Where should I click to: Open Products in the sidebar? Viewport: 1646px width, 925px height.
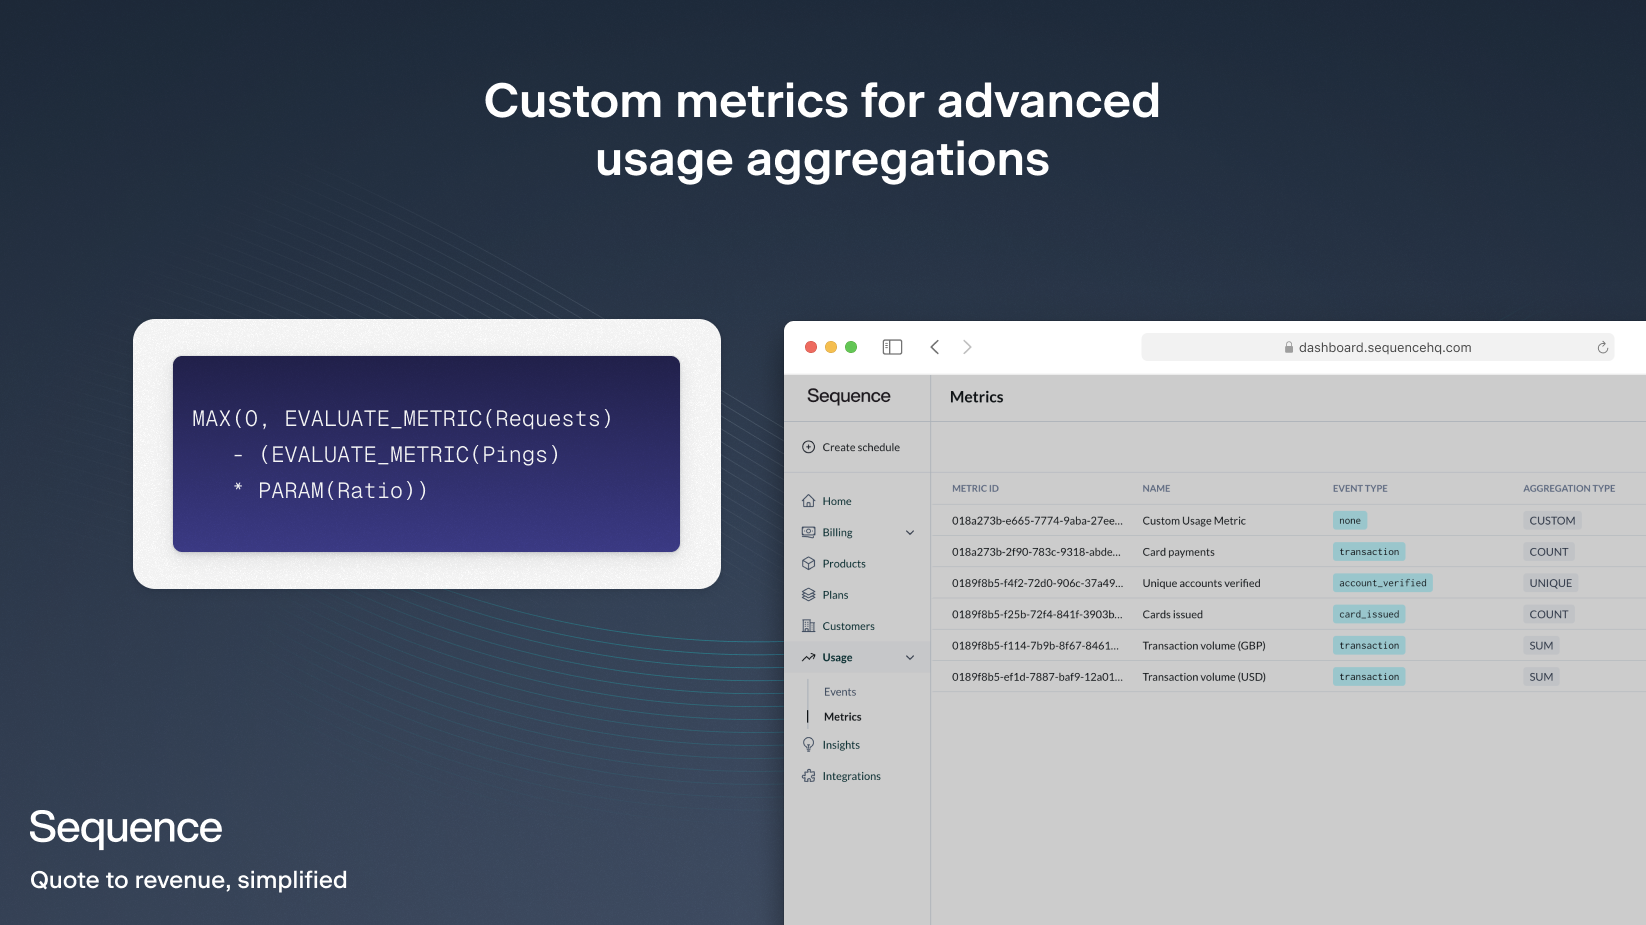click(x=844, y=563)
